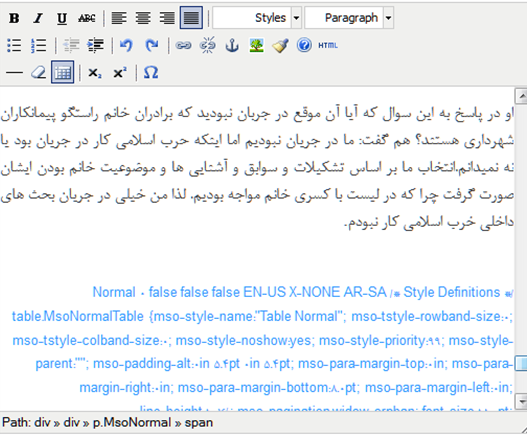The width and height of the screenshot is (527, 436).
Task: Click the text 'Style Definitions' in the editor
Action: click(x=452, y=292)
